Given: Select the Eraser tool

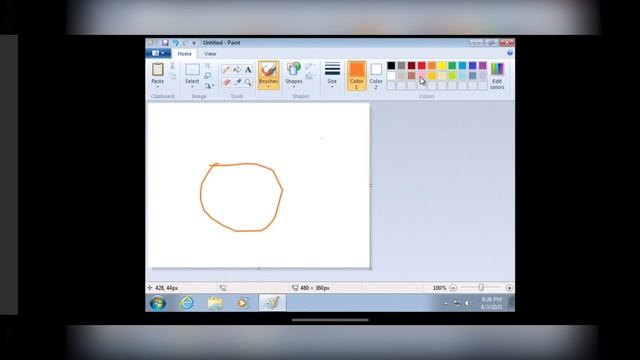Looking at the screenshot, I should [226, 82].
